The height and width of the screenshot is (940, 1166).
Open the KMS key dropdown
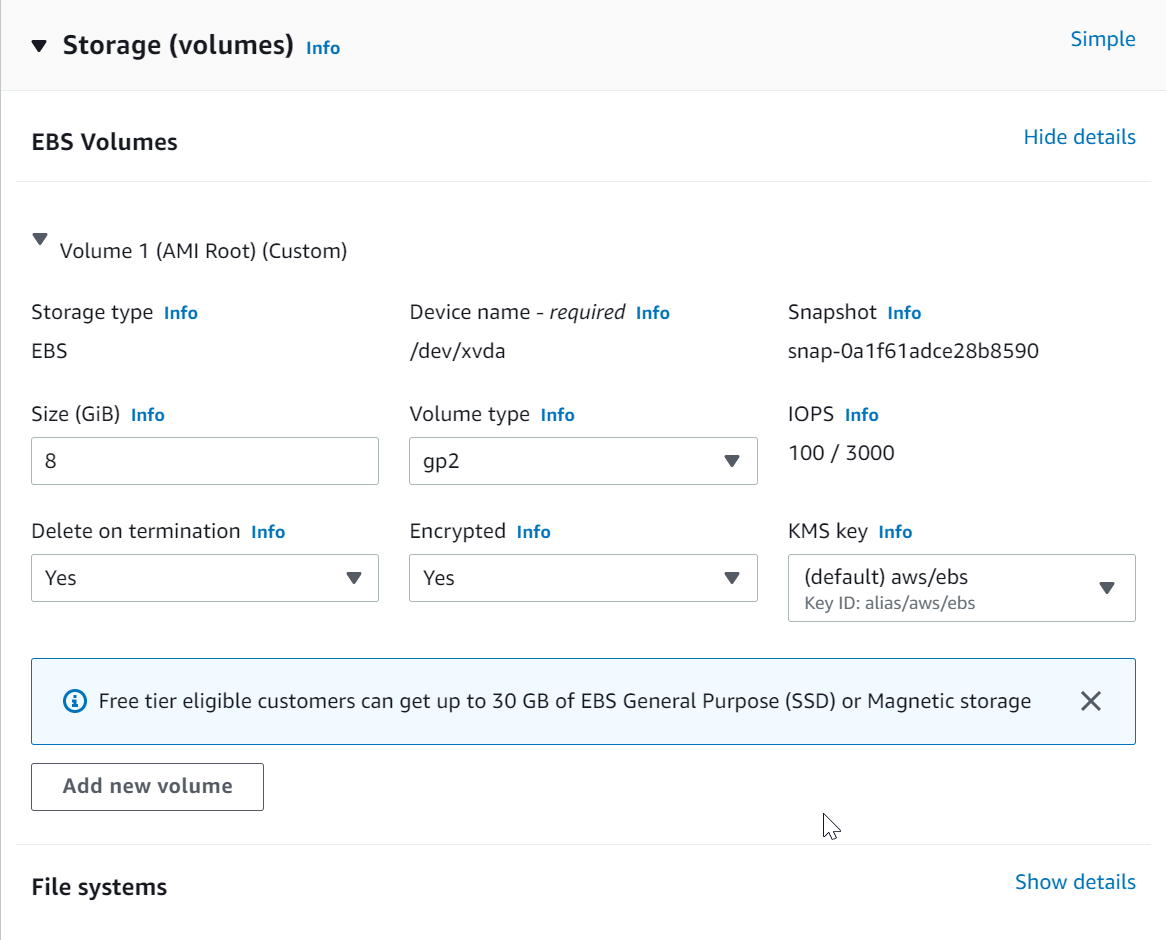point(961,588)
